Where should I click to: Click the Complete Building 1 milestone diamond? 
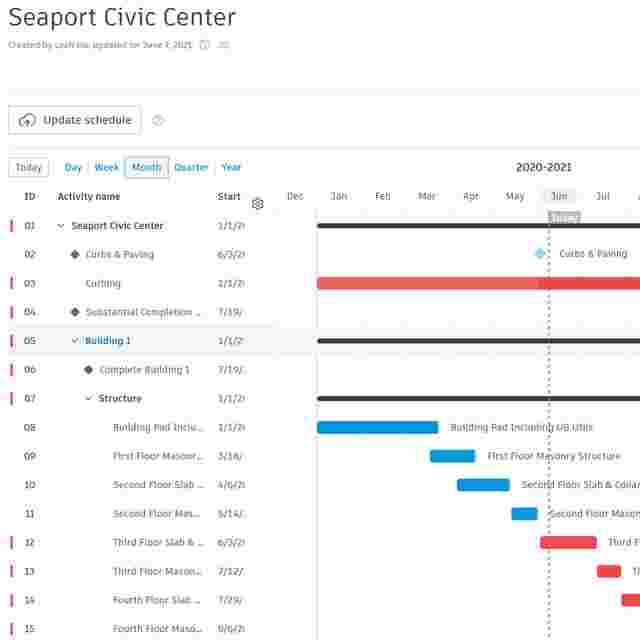[89, 370]
